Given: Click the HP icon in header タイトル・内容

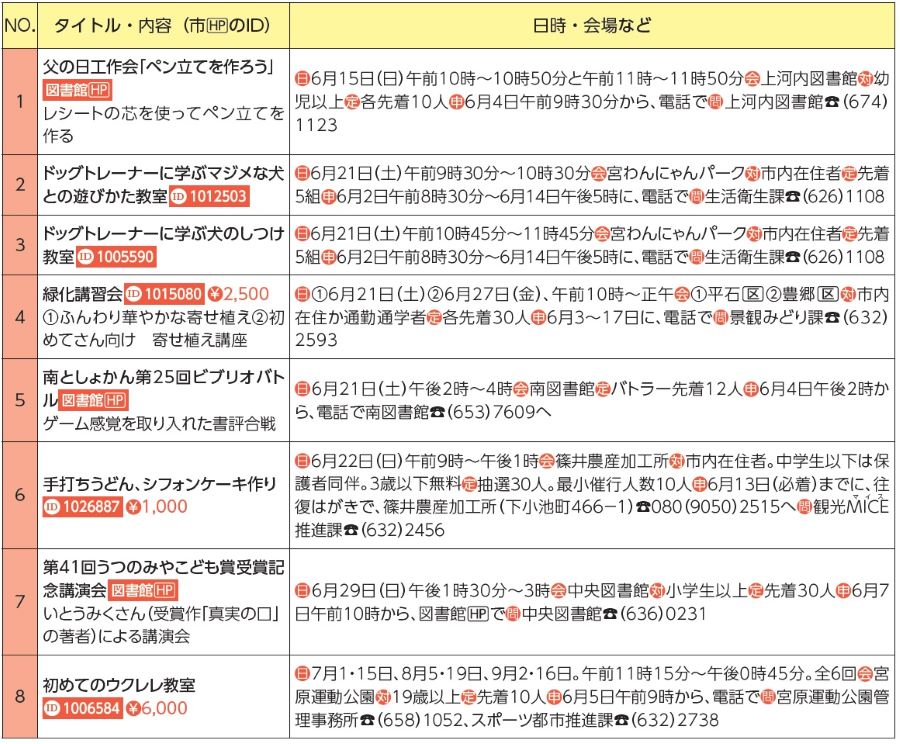Looking at the screenshot, I should click(x=217, y=26).
